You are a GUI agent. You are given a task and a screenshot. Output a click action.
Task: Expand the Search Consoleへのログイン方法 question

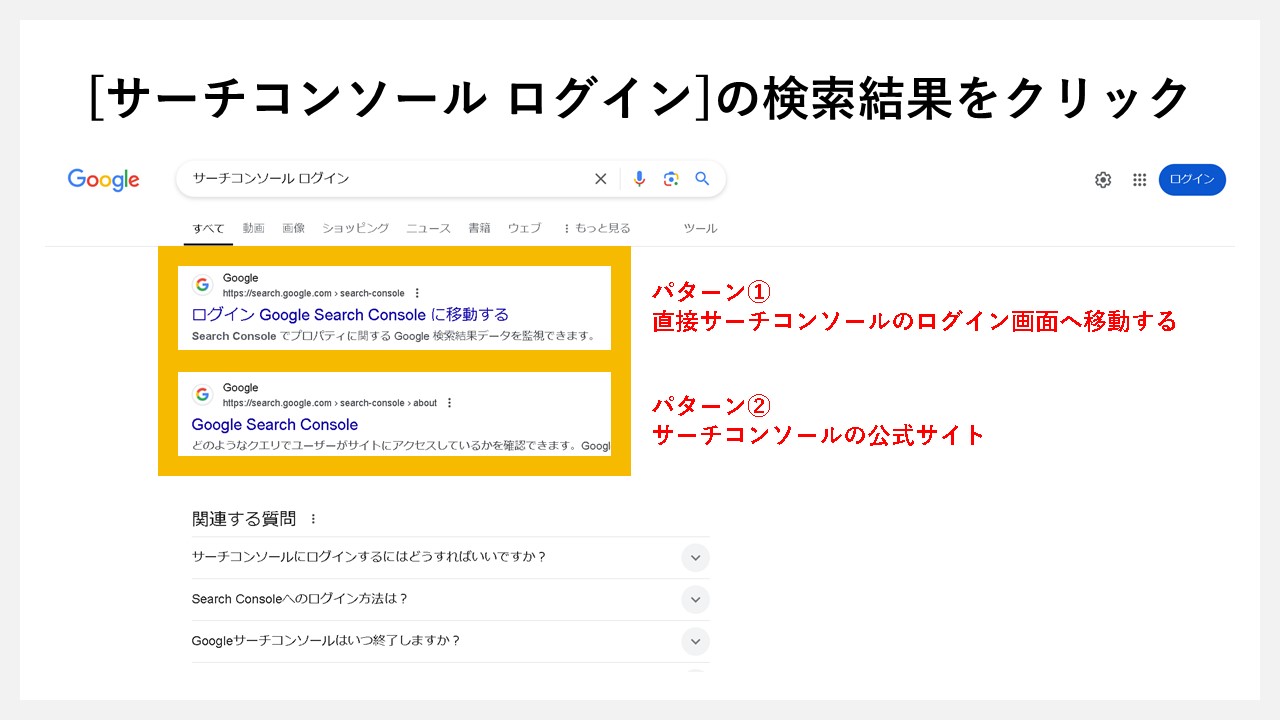pyautogui.click(x=695, y=599)
